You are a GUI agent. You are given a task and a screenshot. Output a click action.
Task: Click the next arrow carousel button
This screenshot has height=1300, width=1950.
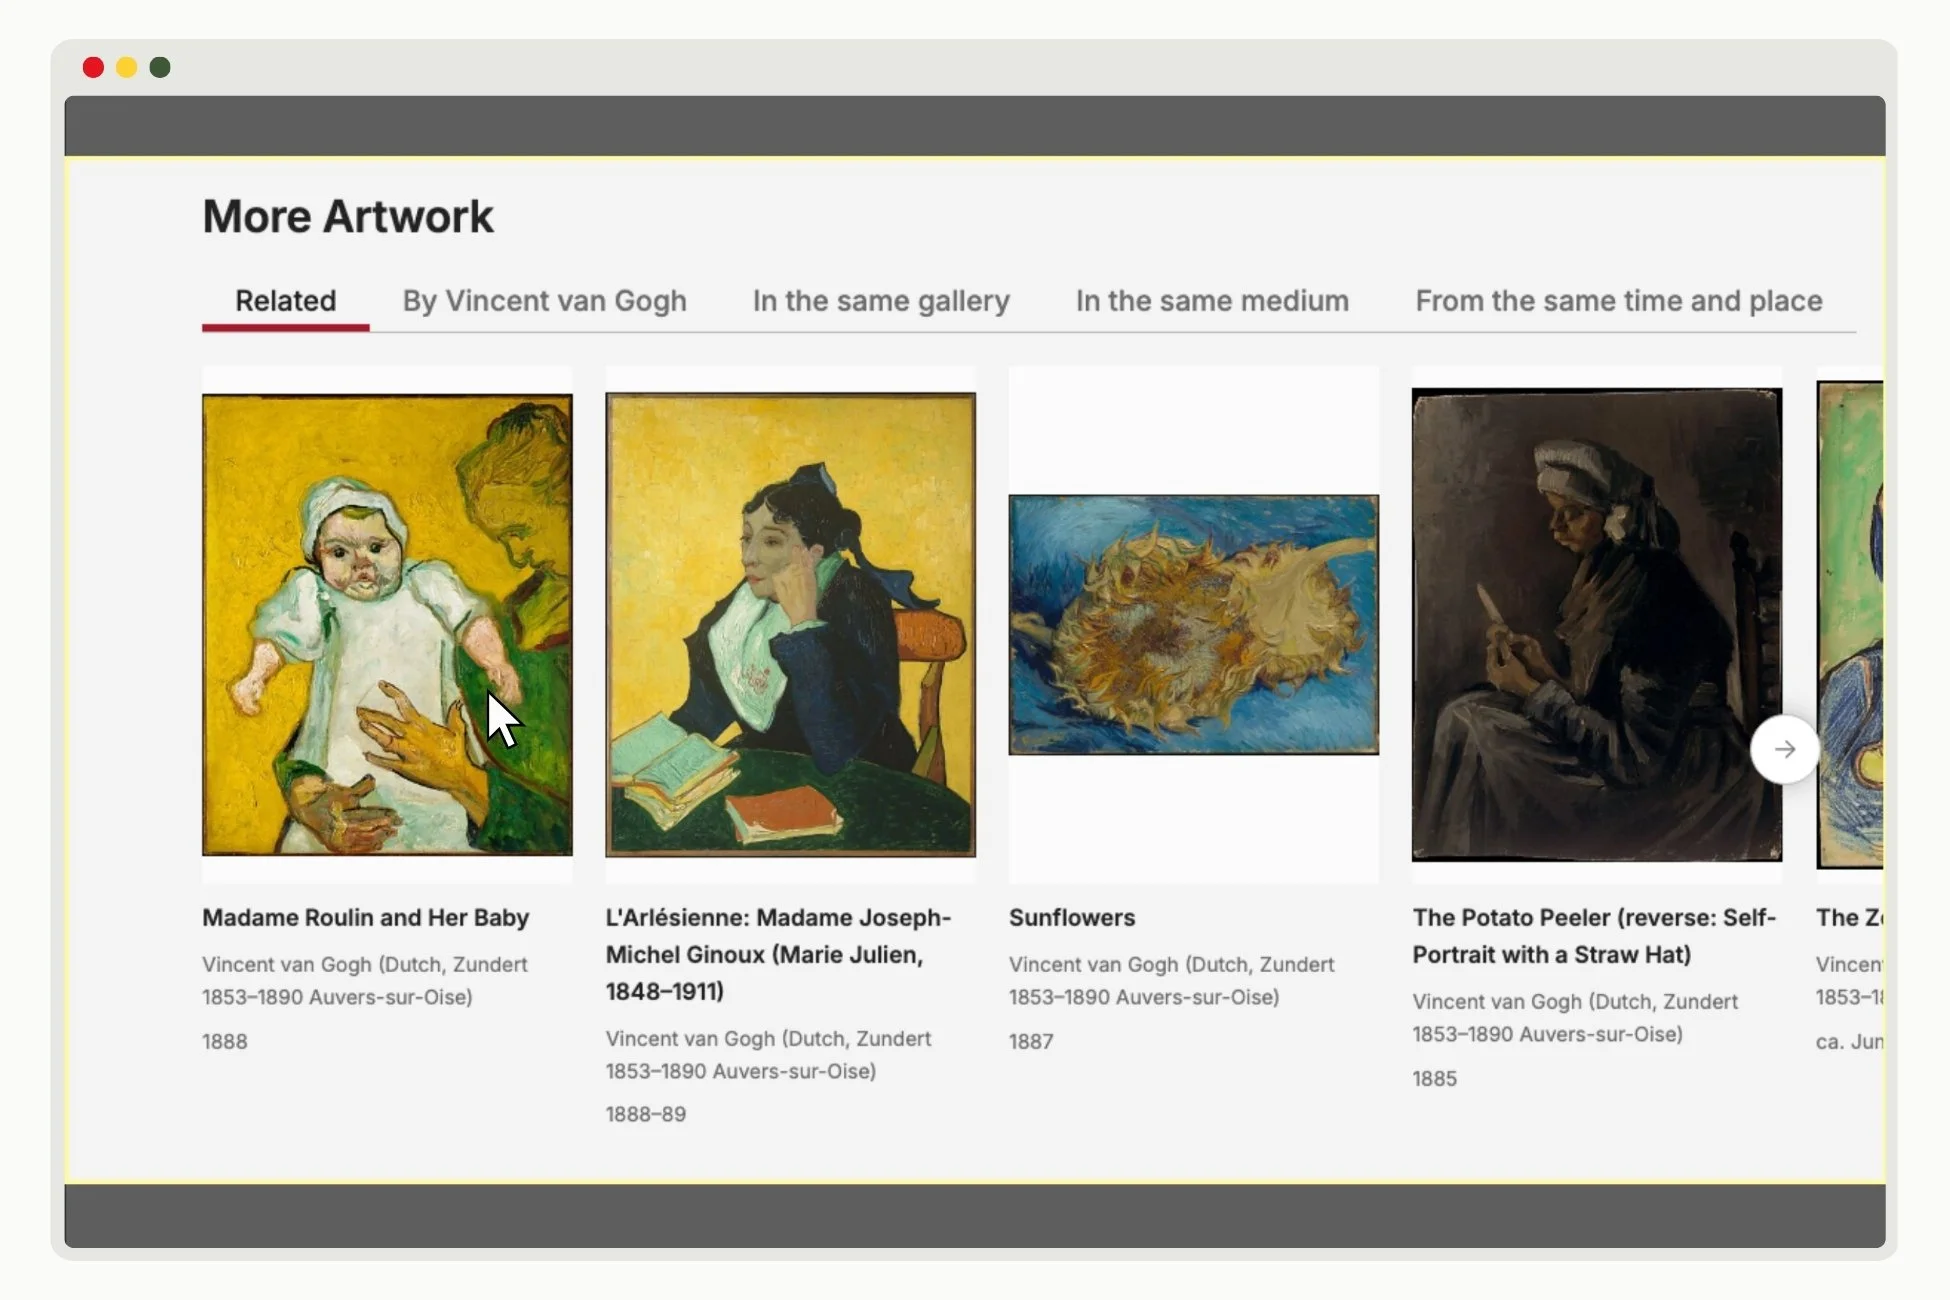(1784, 749)
